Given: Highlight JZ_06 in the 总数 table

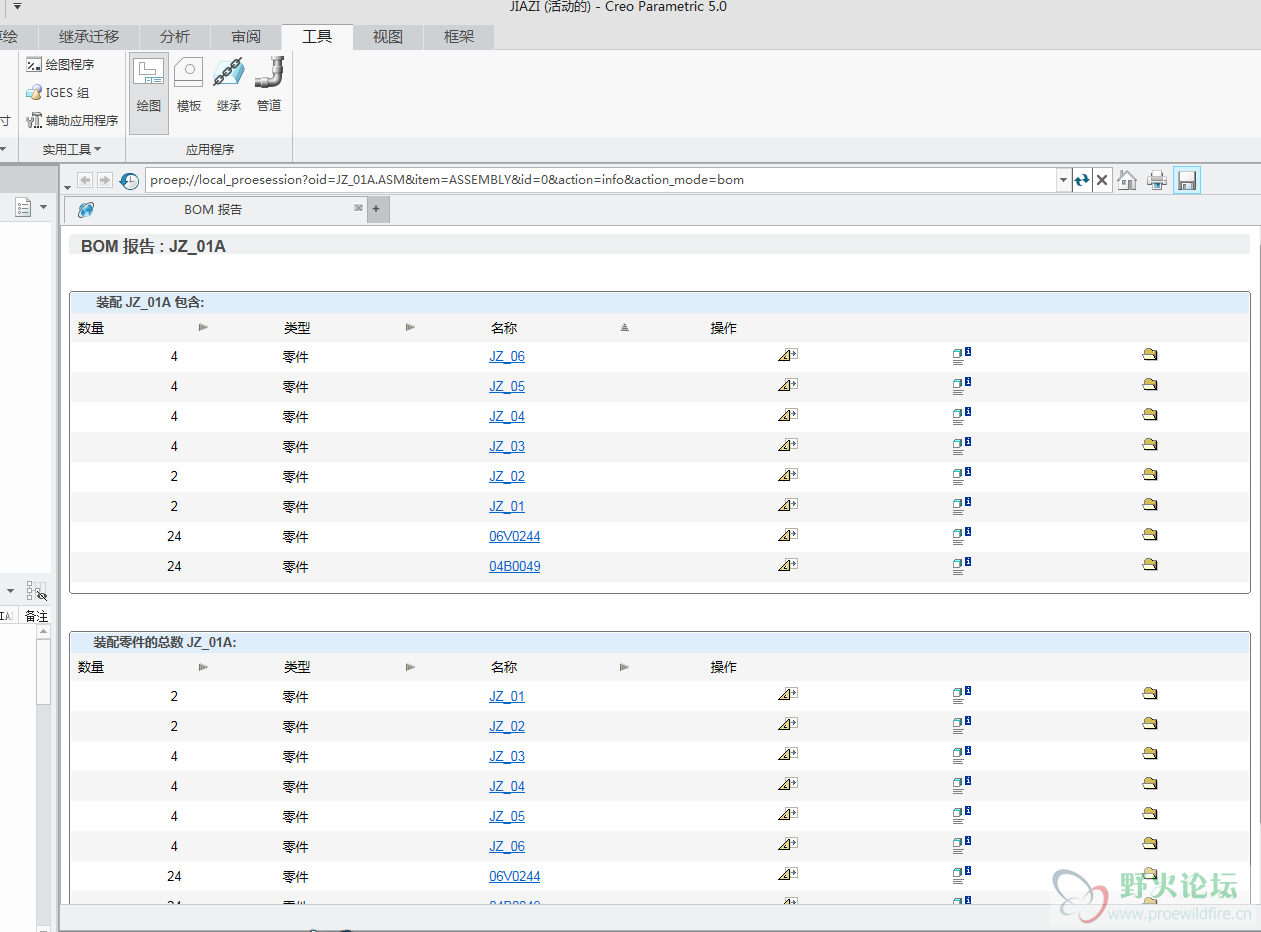Looking at the screenshot, I should [787, 845].
